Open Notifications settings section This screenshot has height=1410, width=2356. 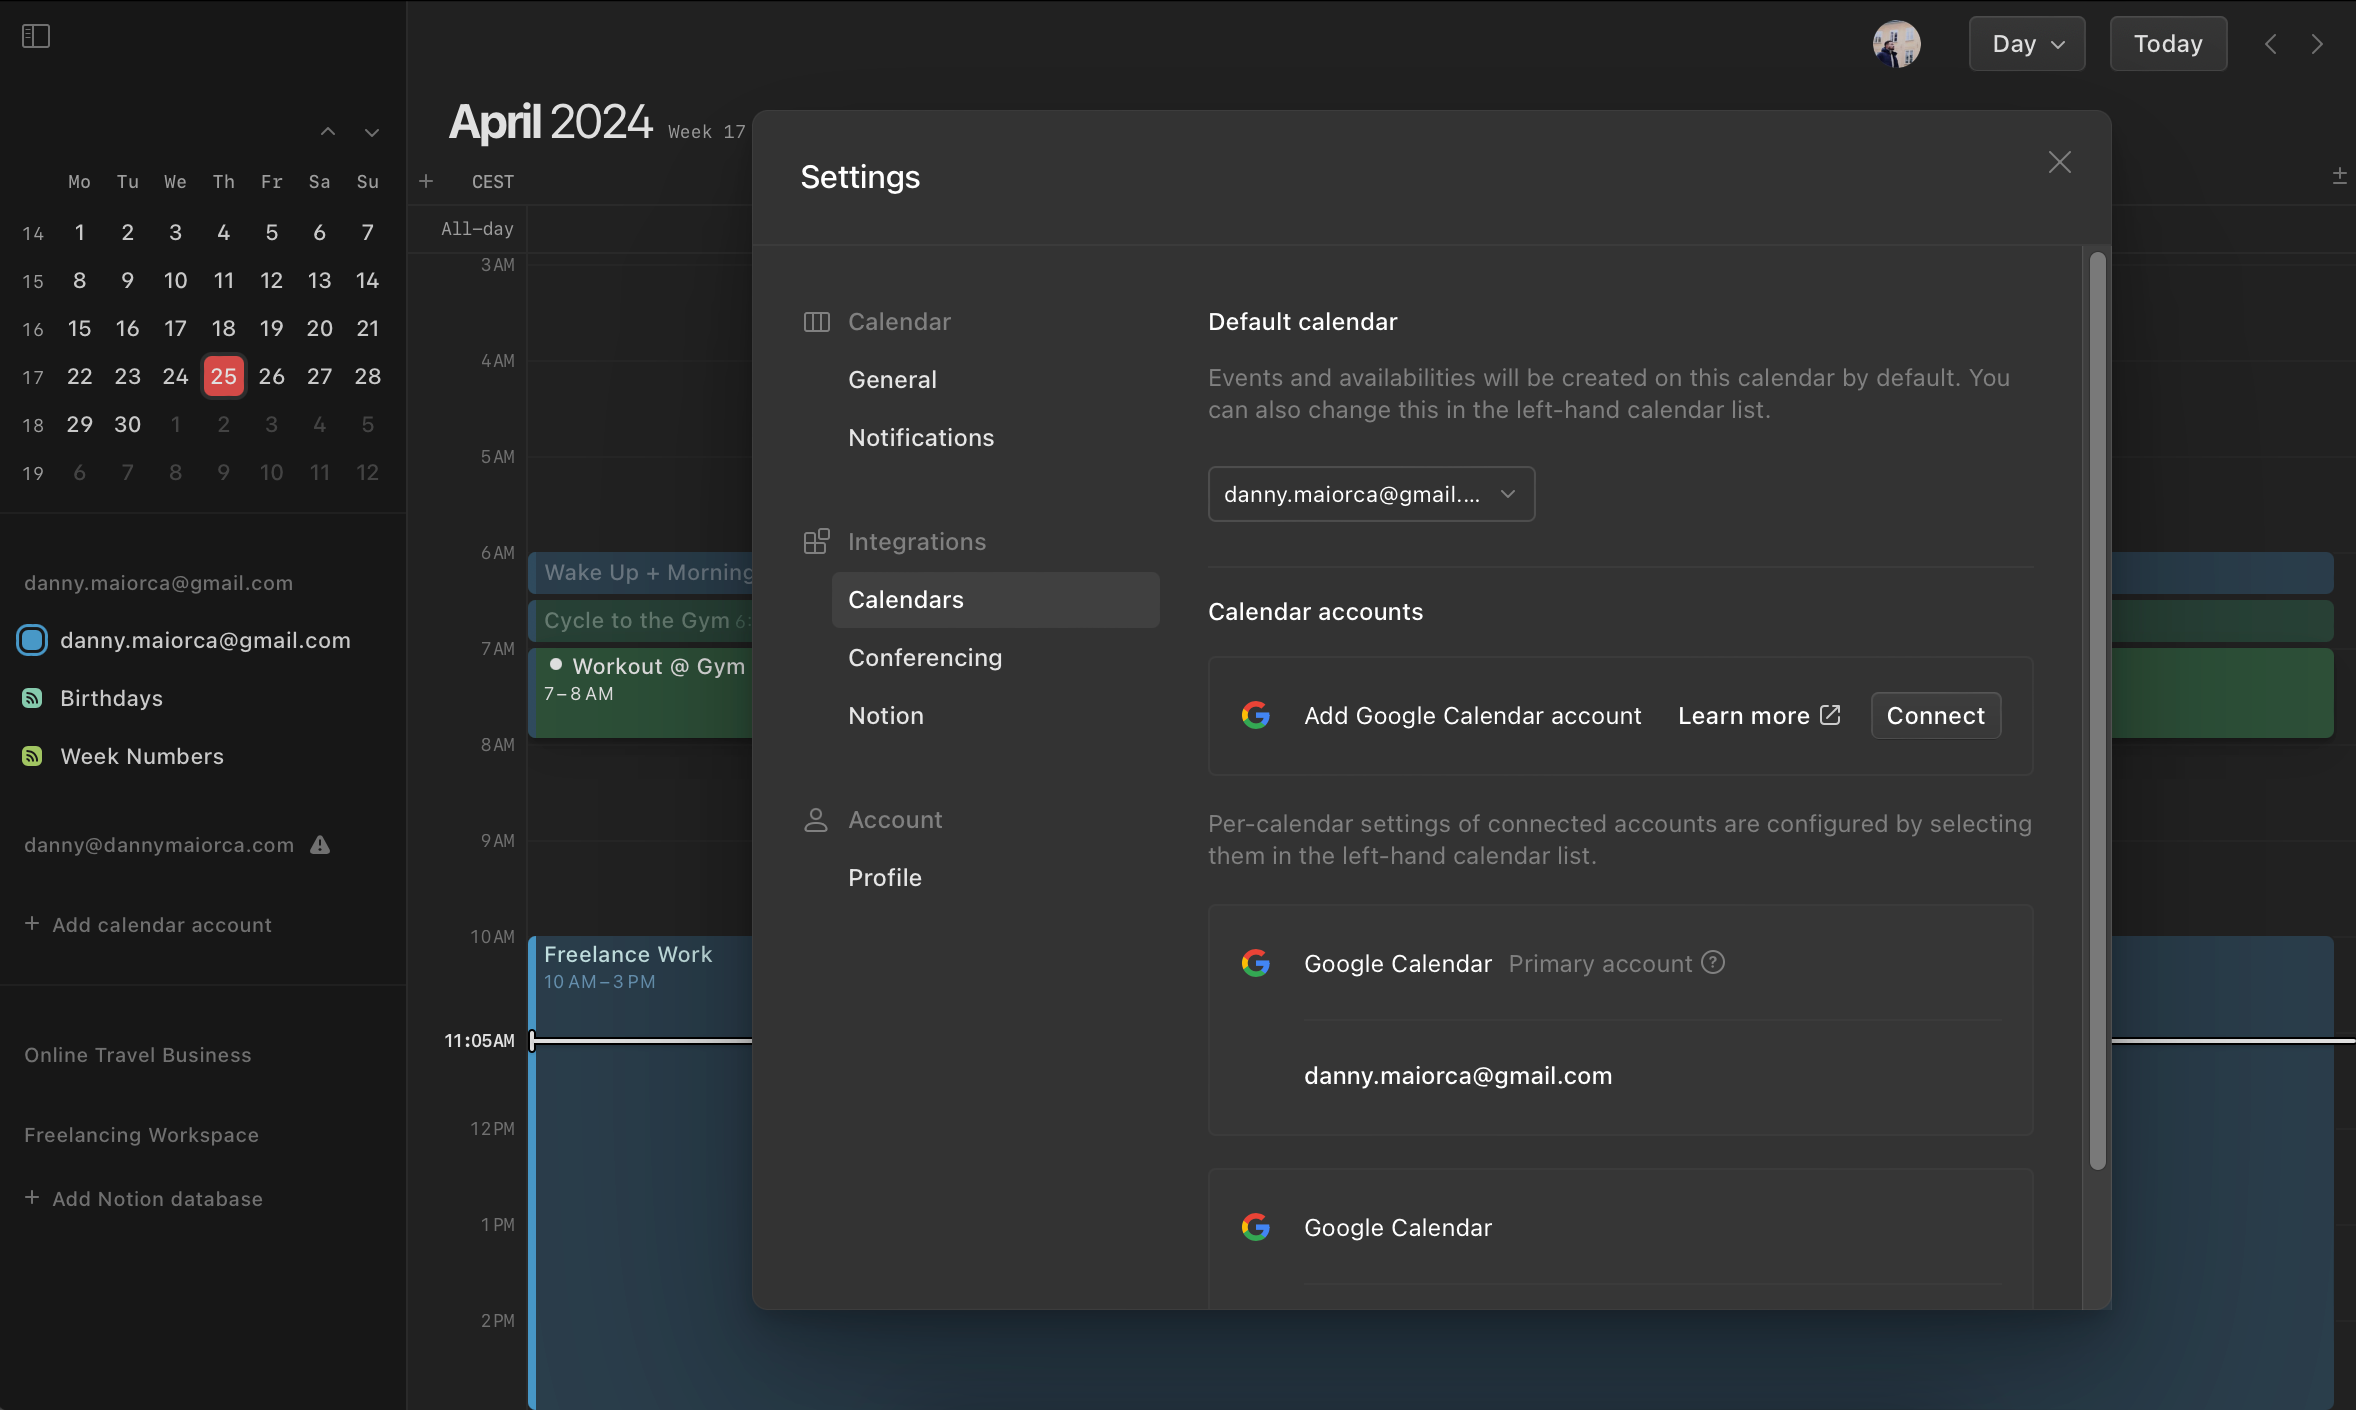pos(921,438)
